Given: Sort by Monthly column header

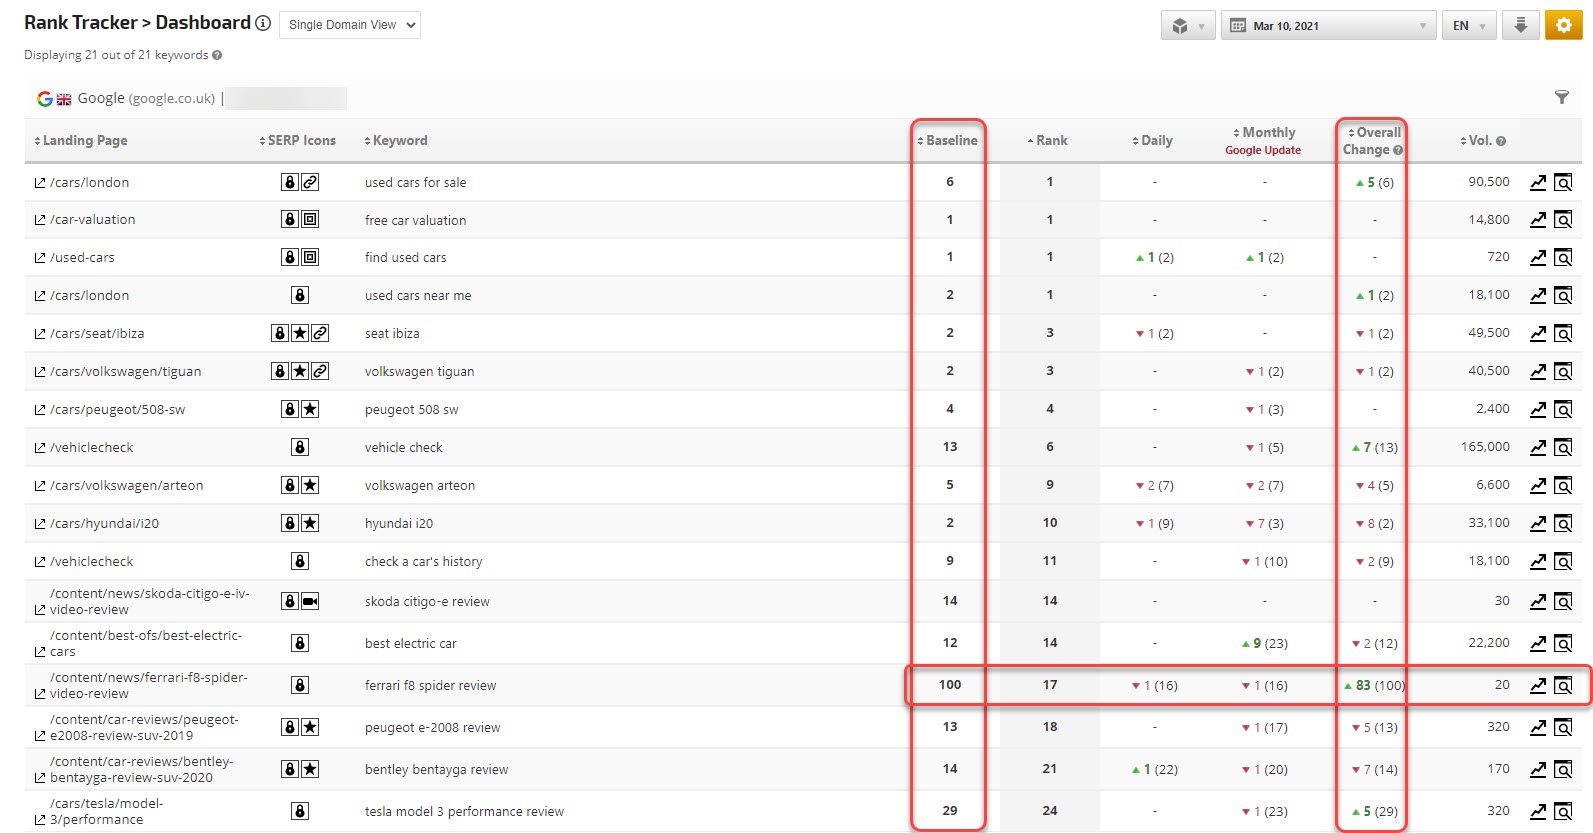Looking at the screenshot, I should pos(1264,133).
